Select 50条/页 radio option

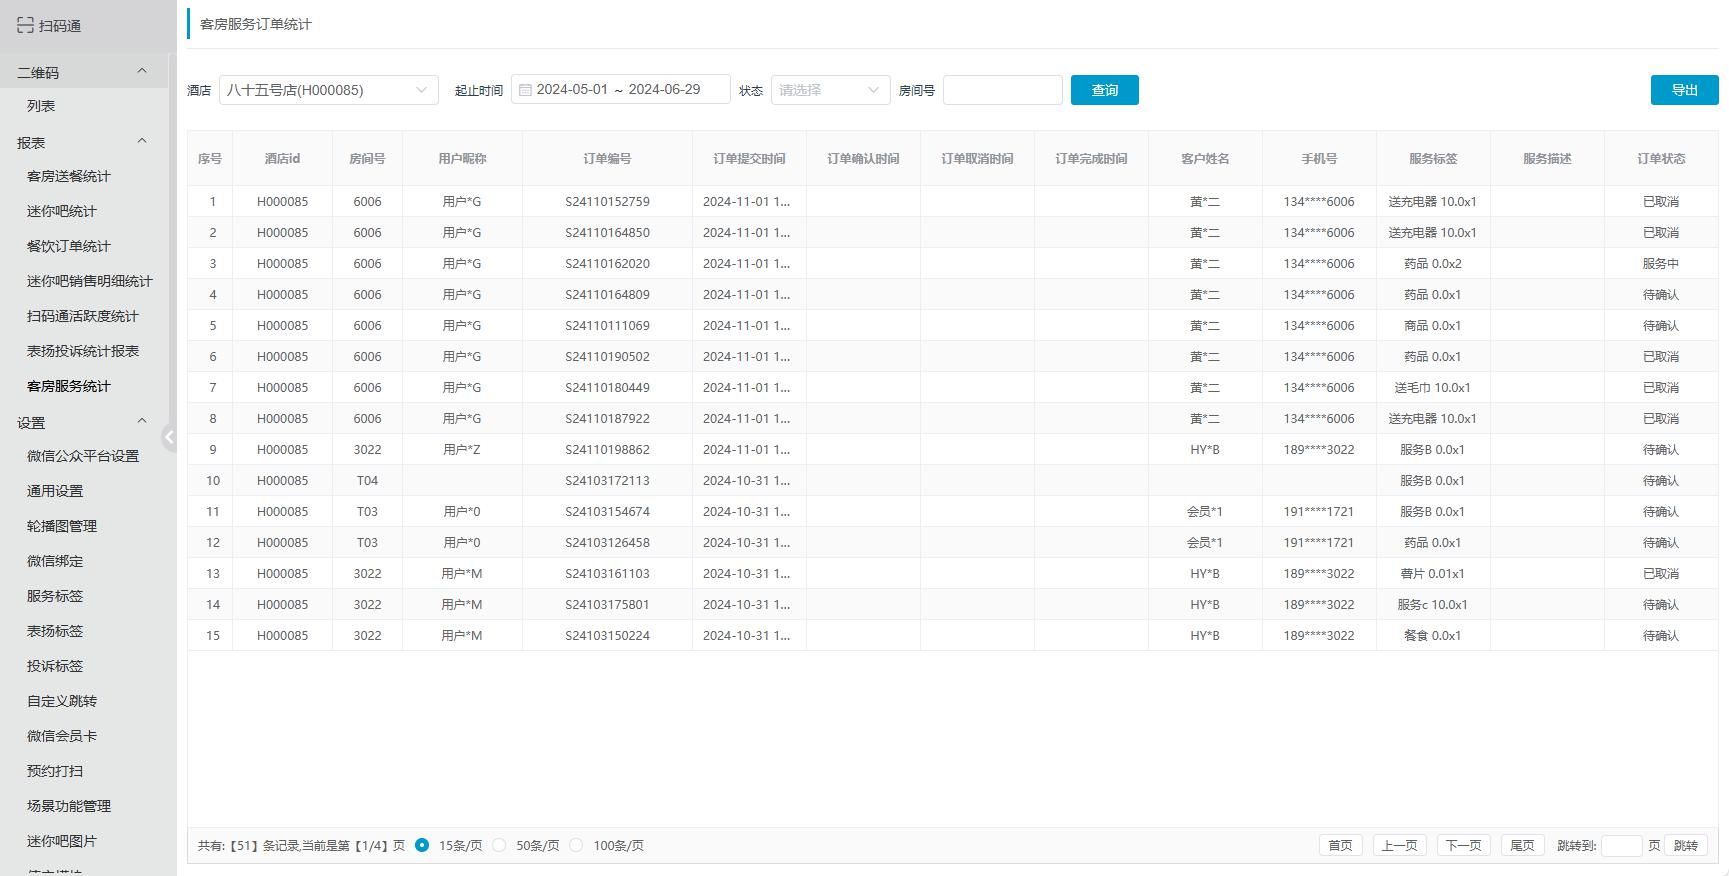tap(499, 845)
